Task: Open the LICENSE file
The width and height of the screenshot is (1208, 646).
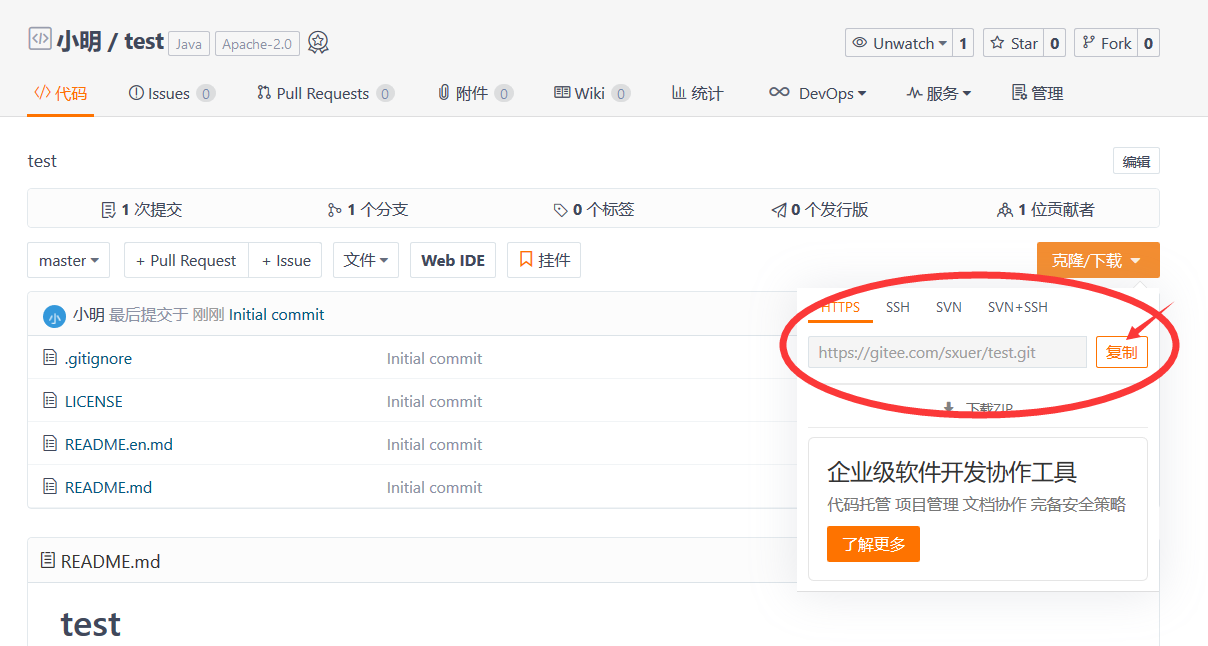Action: pyautogui.click(x=94, y=401)
